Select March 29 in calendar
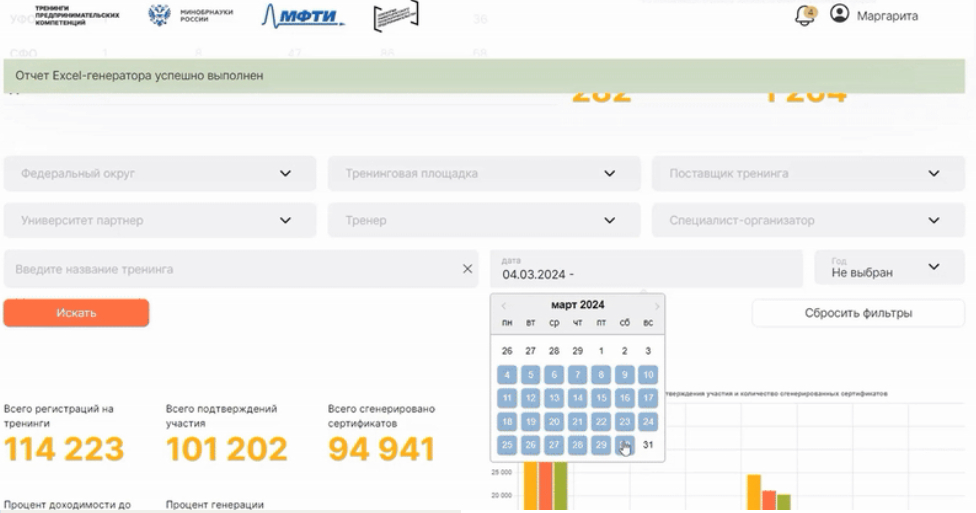 [601, 445]
